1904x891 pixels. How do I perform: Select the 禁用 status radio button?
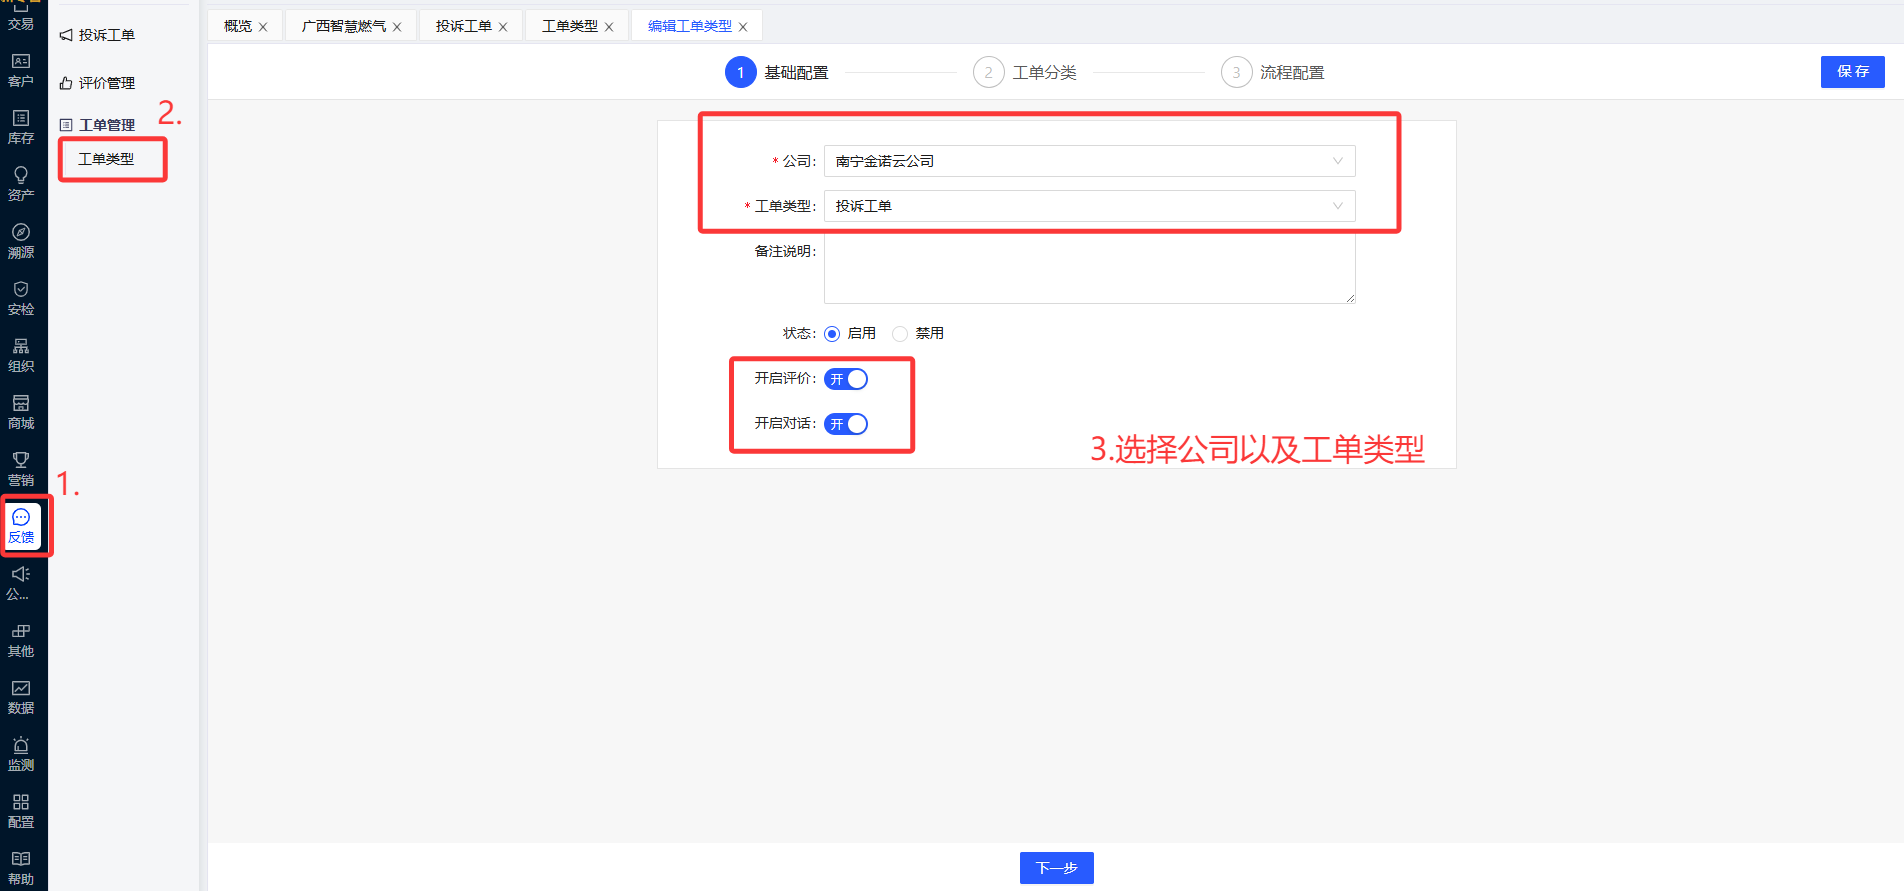point(900,334)
